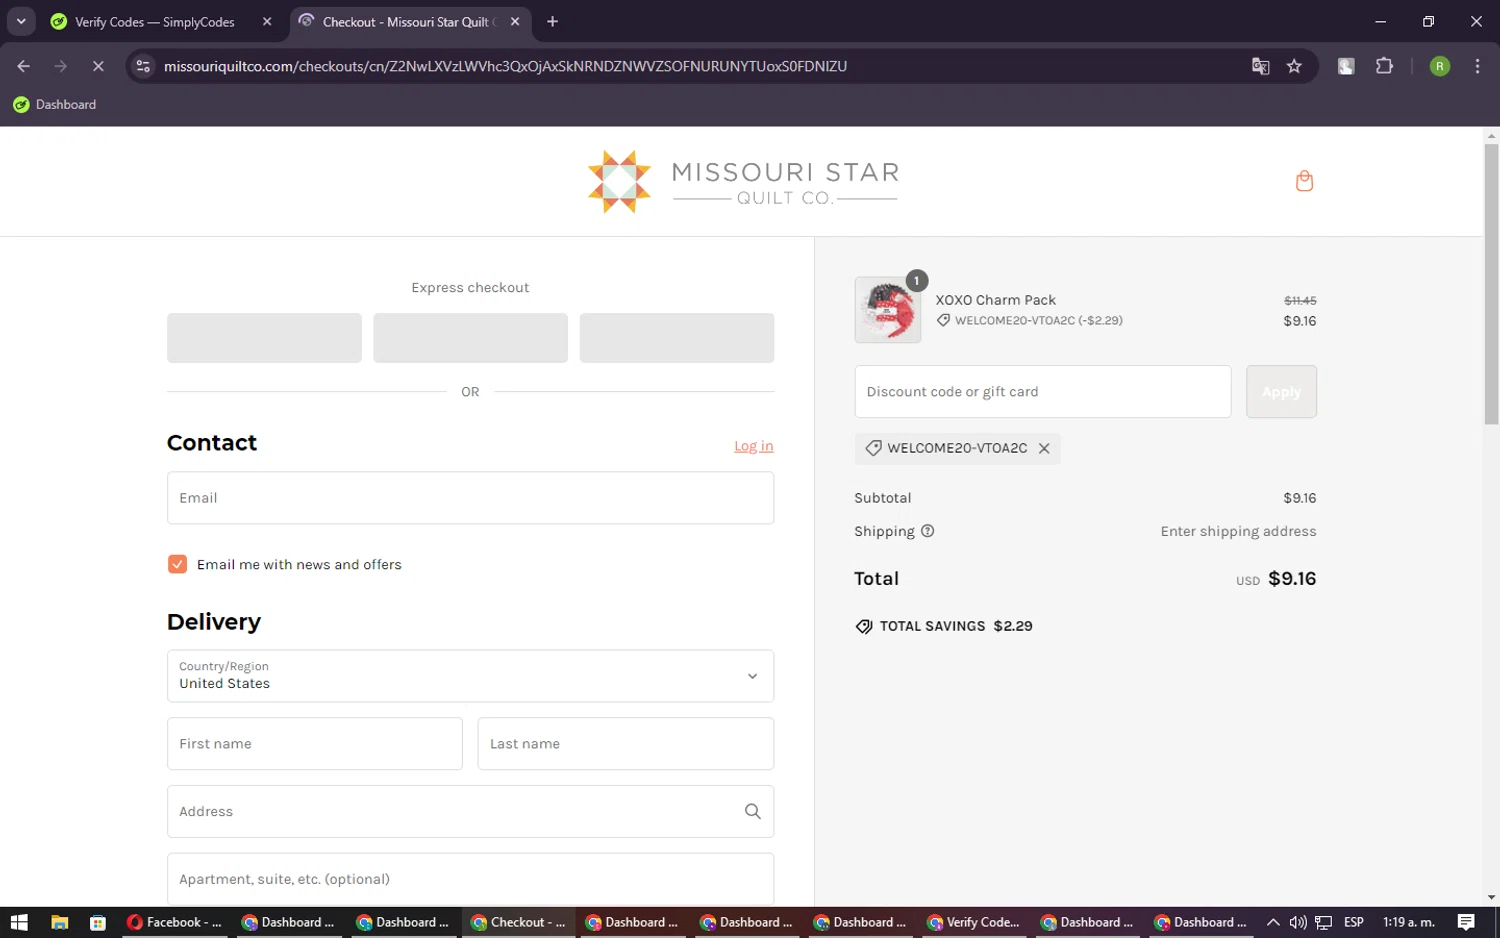View site information icon in address bar
1500x938 pixels.
143,66
